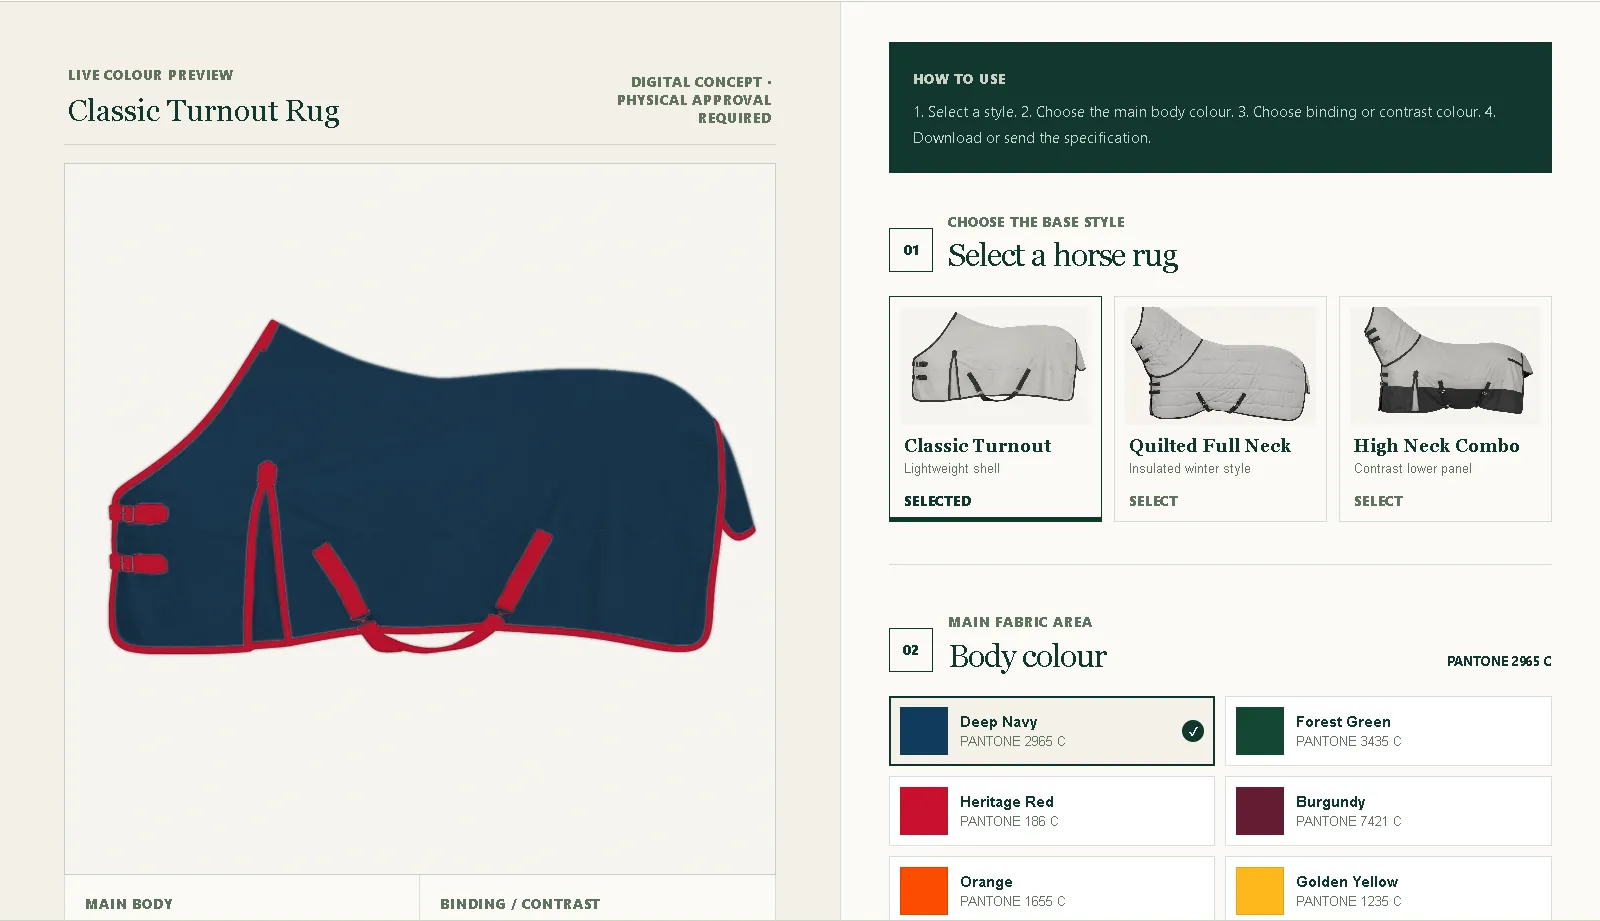This screenshot has height=921, width=1600.
Task: Click the LIVE COLOUR PREVIEW label
Action: 151,75
